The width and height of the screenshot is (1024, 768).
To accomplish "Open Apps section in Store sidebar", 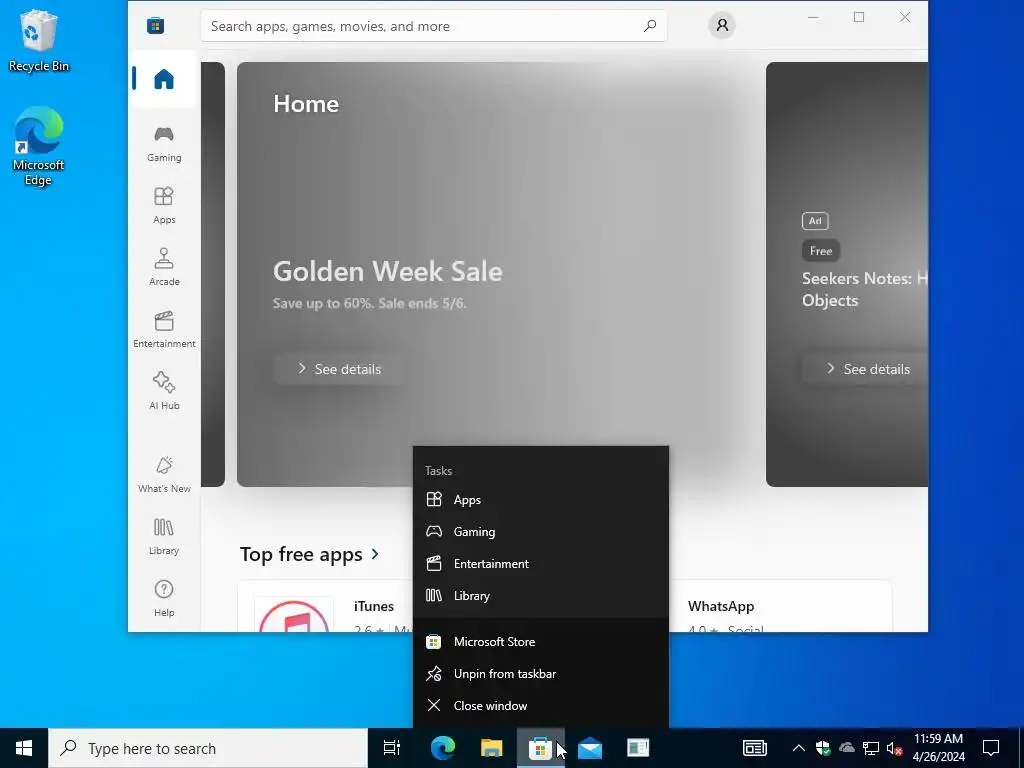I will point(164,206).
